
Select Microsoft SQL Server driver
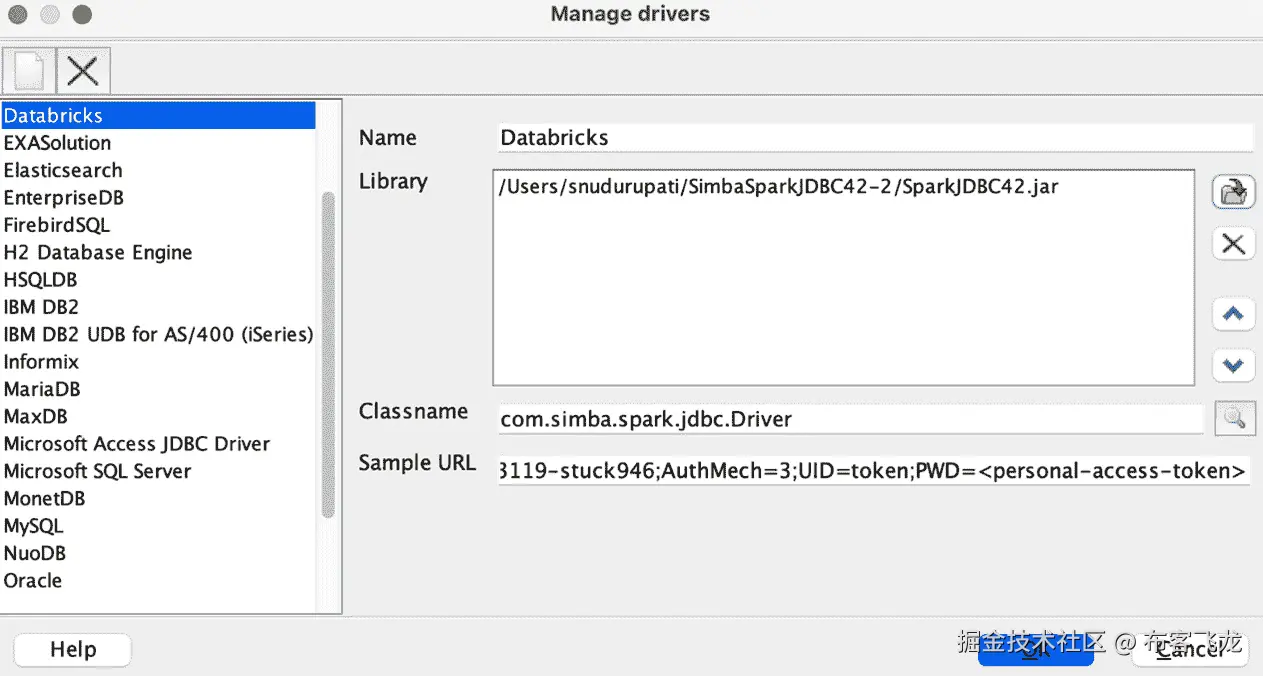(x=97, y=471)
